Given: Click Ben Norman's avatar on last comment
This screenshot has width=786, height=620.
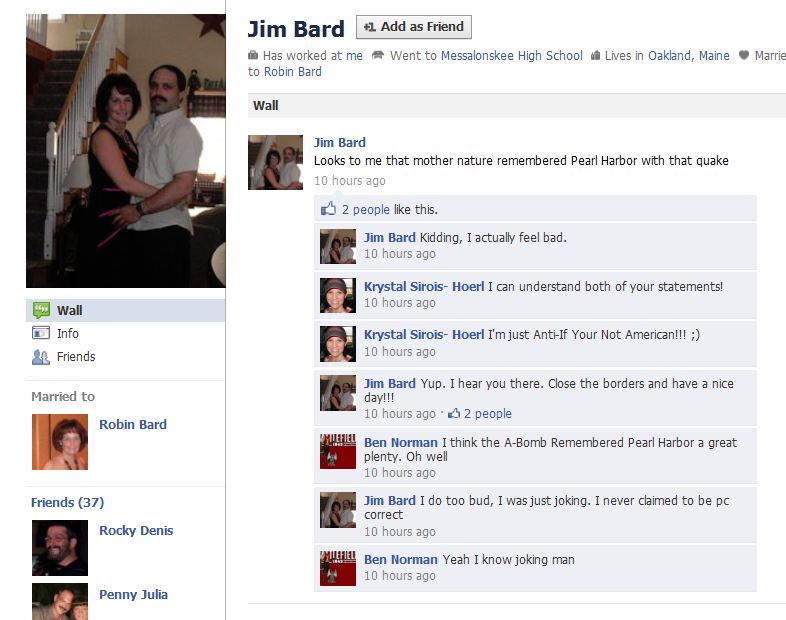Looking at the screenshot, I should point(338,568).
